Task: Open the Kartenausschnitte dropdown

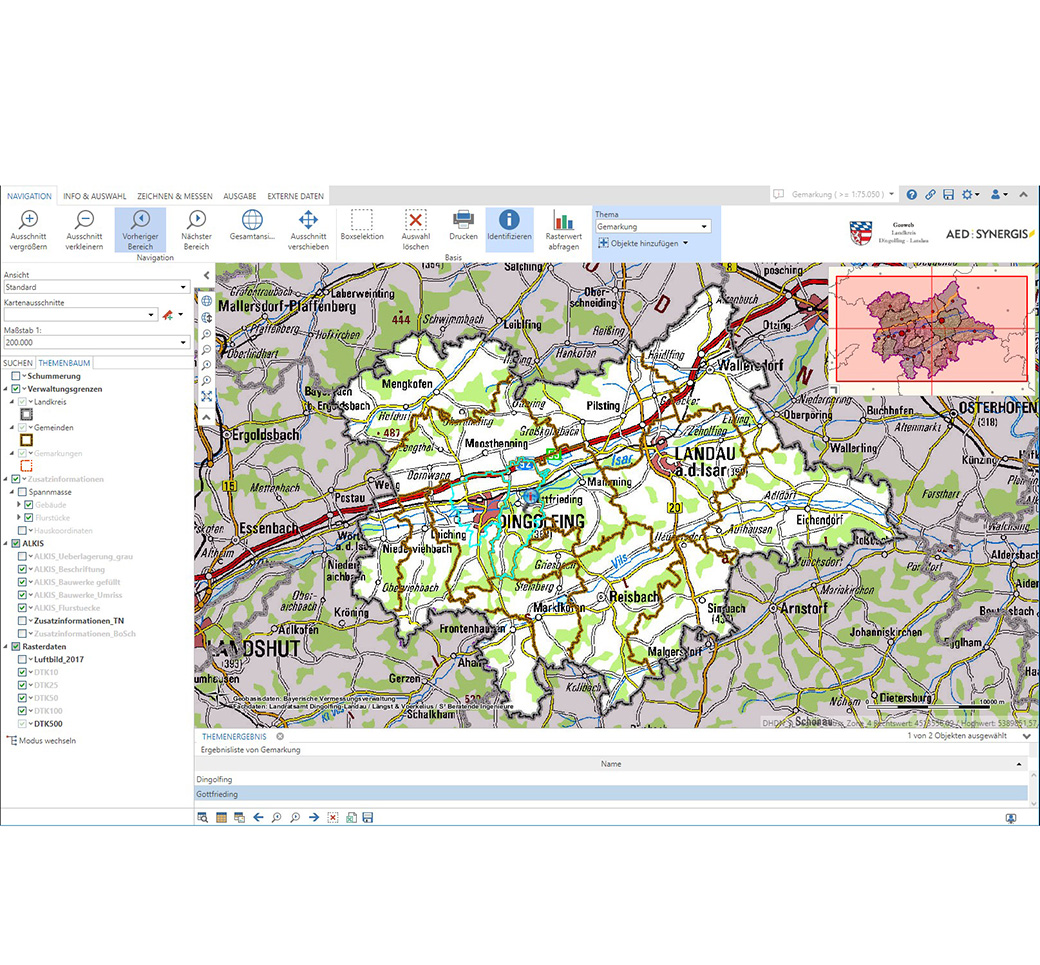Action: pyautogui.click(x=80, y=315)
